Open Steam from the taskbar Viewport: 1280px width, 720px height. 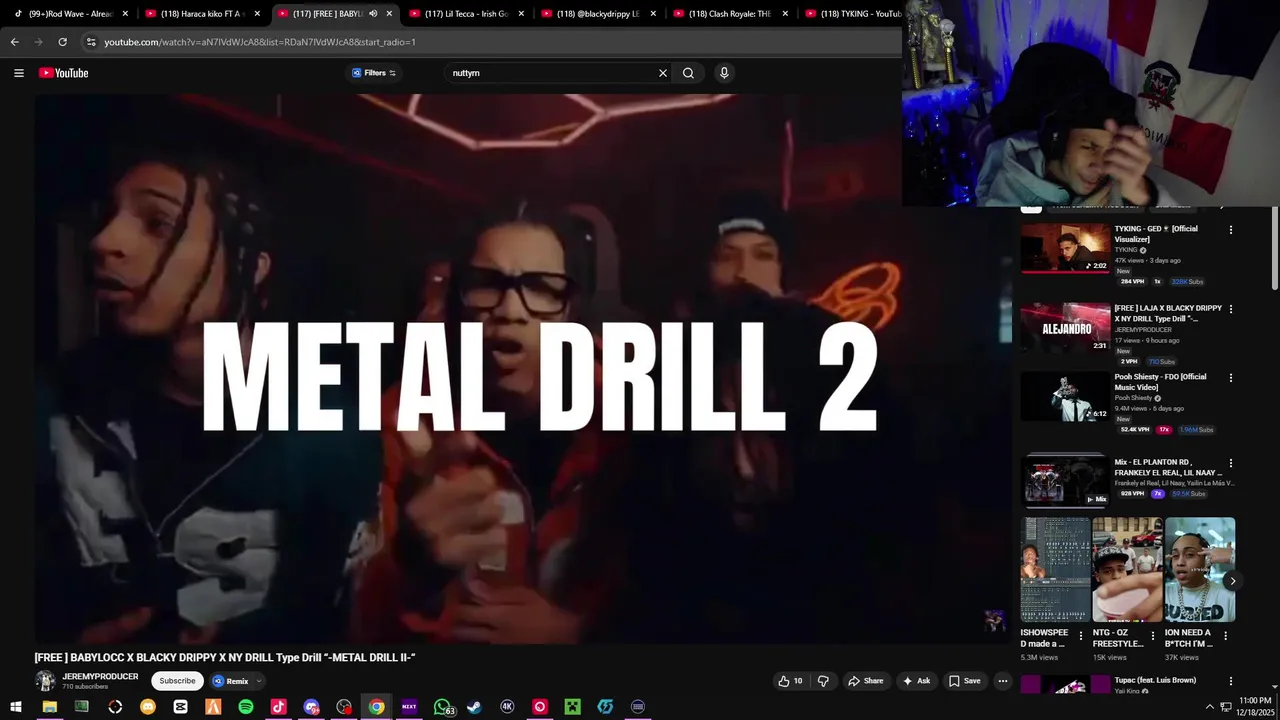(x=474, y=707)
